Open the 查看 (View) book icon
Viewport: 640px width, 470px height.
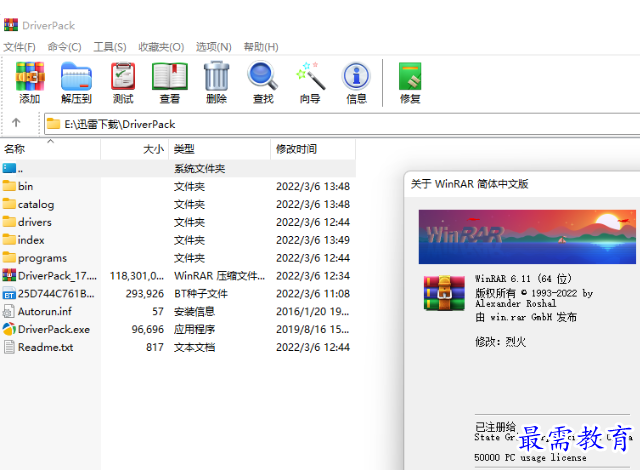pyautogui.click(x=169, y=77)
